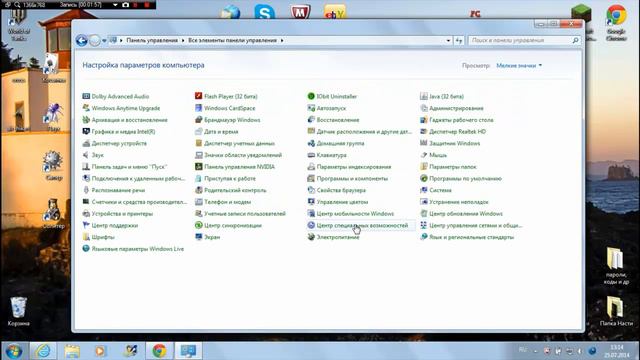Screen dimensions: 640x360
Task: Click the Back arrow in Control Panel
Action: 82,40
